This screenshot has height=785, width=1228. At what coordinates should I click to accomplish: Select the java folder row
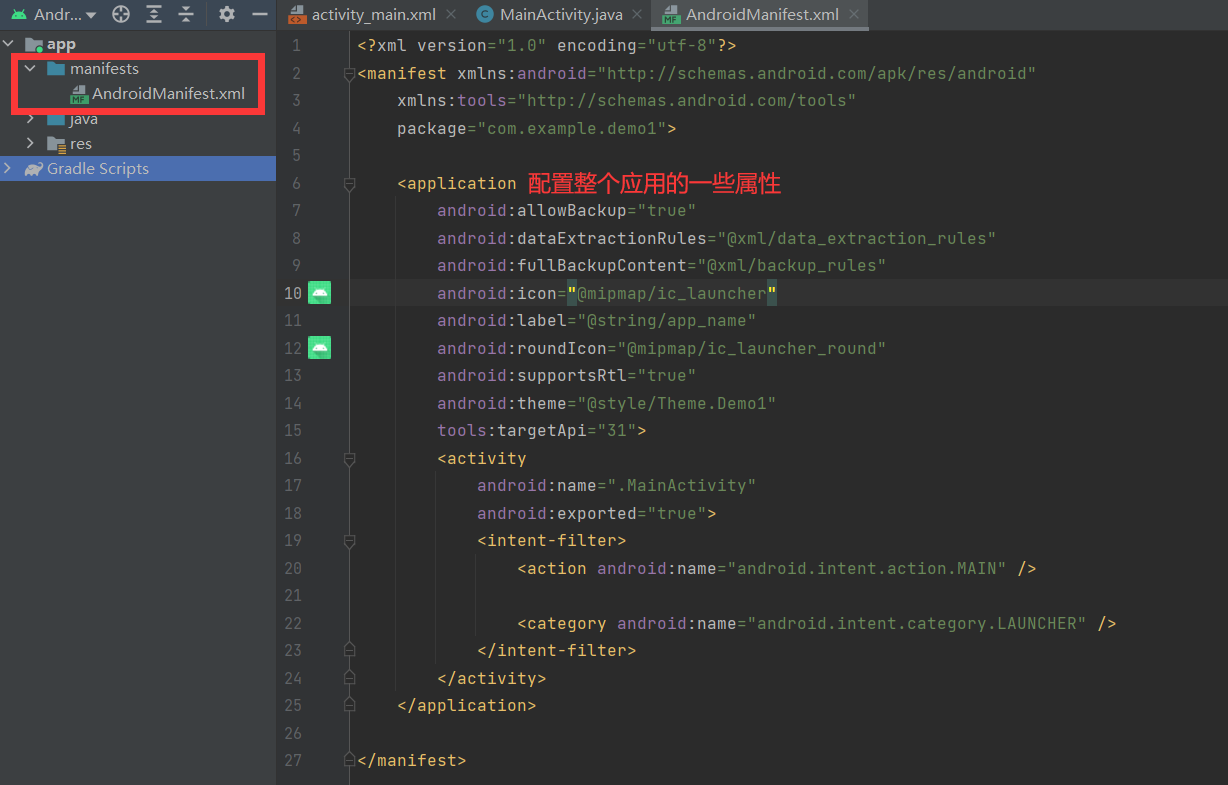click(x=138, y=119)
